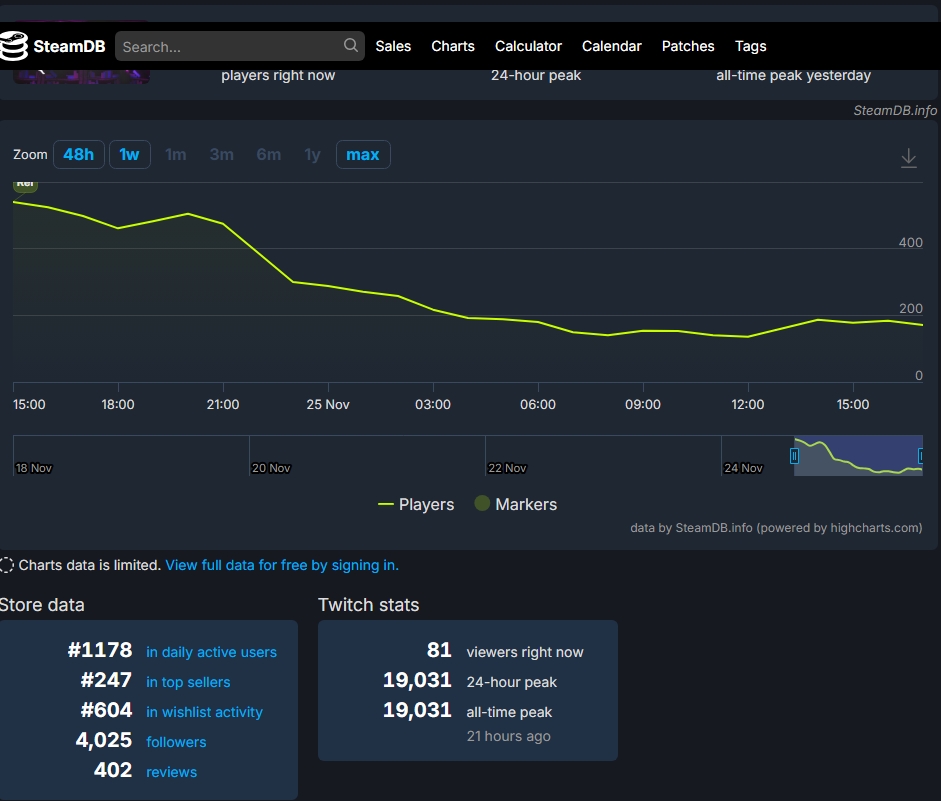Viewport: 941px width, 801px height.
Task: Click the data by SteamDB.info credit text
Action: [x=776, y=528]
